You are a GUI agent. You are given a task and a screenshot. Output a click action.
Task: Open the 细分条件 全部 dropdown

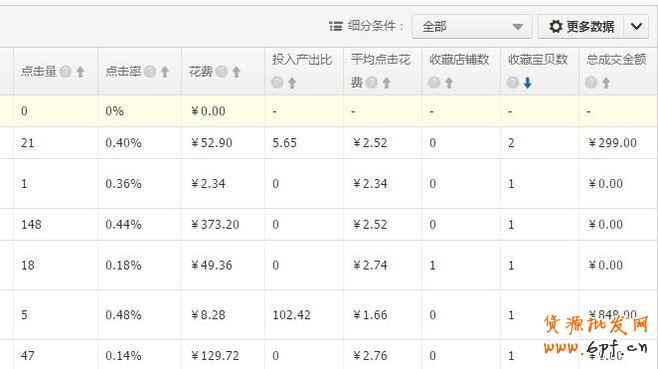[472, 26]
